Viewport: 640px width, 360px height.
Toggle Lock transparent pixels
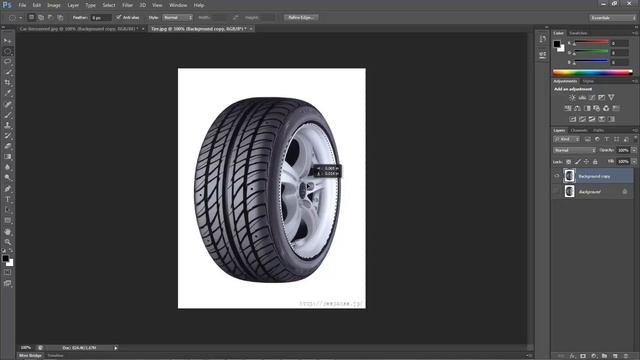point(569,162)
